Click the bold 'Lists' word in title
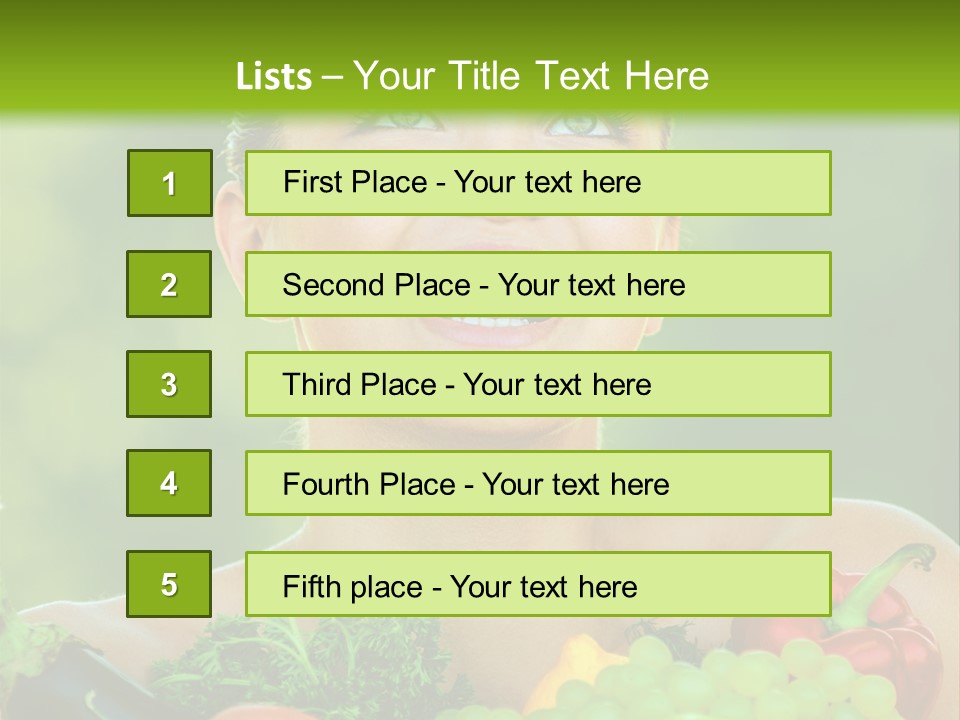 coord(274,76)
